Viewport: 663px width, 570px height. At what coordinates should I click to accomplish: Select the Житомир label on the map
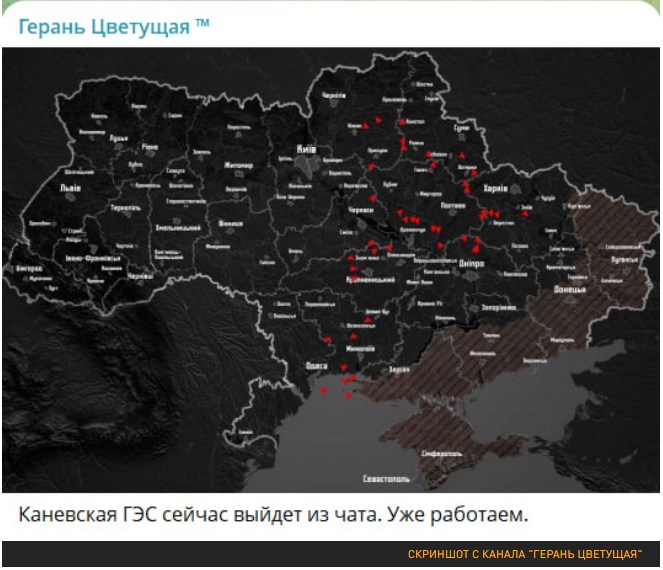point(238,165)
